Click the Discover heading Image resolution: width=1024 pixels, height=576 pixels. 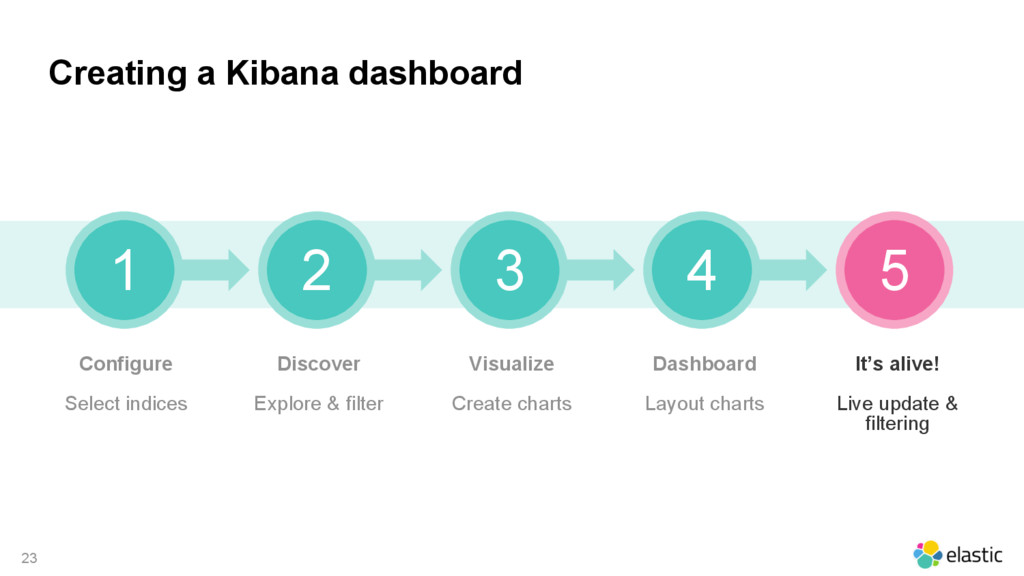319,364
